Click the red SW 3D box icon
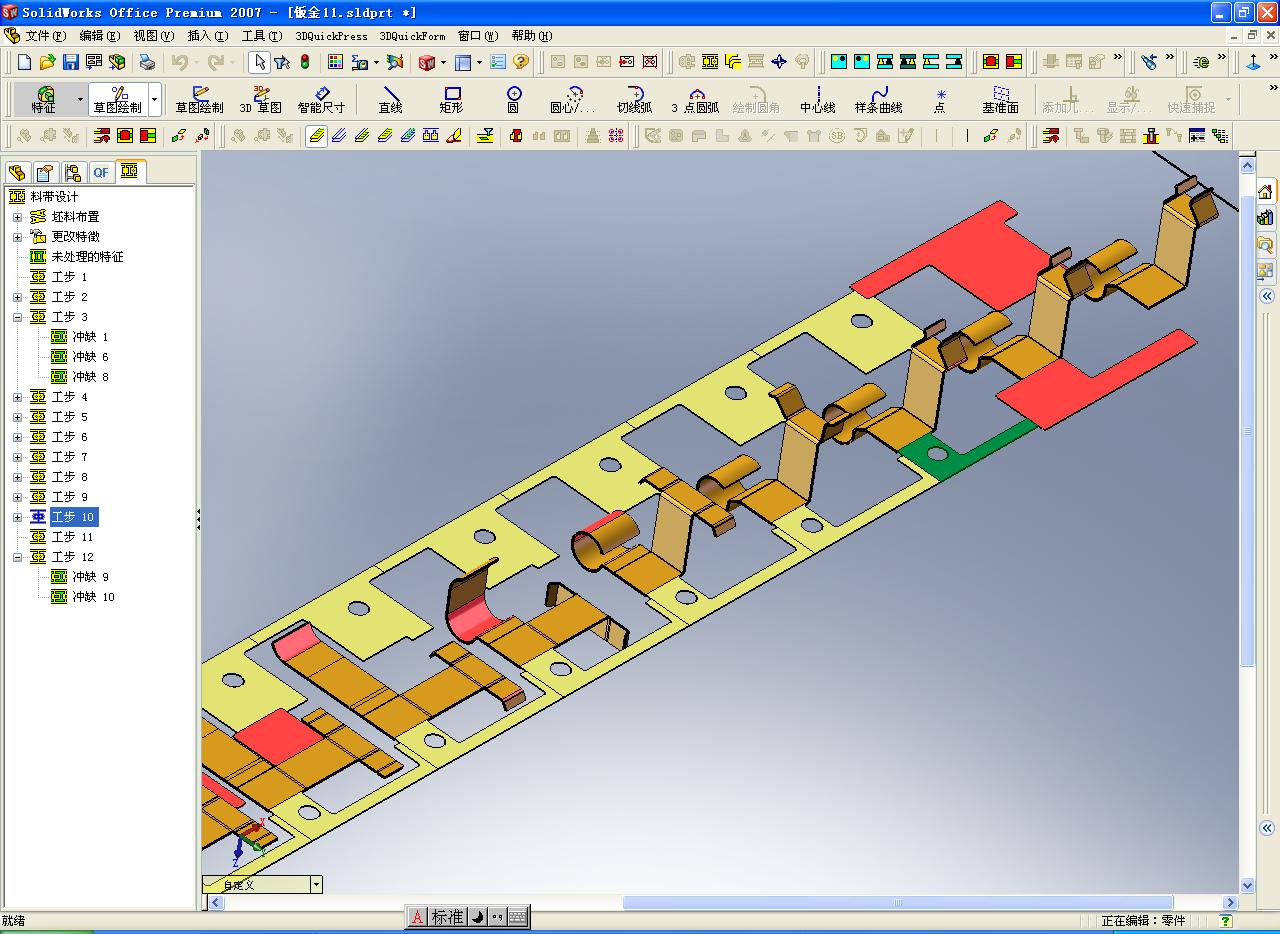Image resolution: width=1280 pixels, height=934 pixels. tap(427, 62)
